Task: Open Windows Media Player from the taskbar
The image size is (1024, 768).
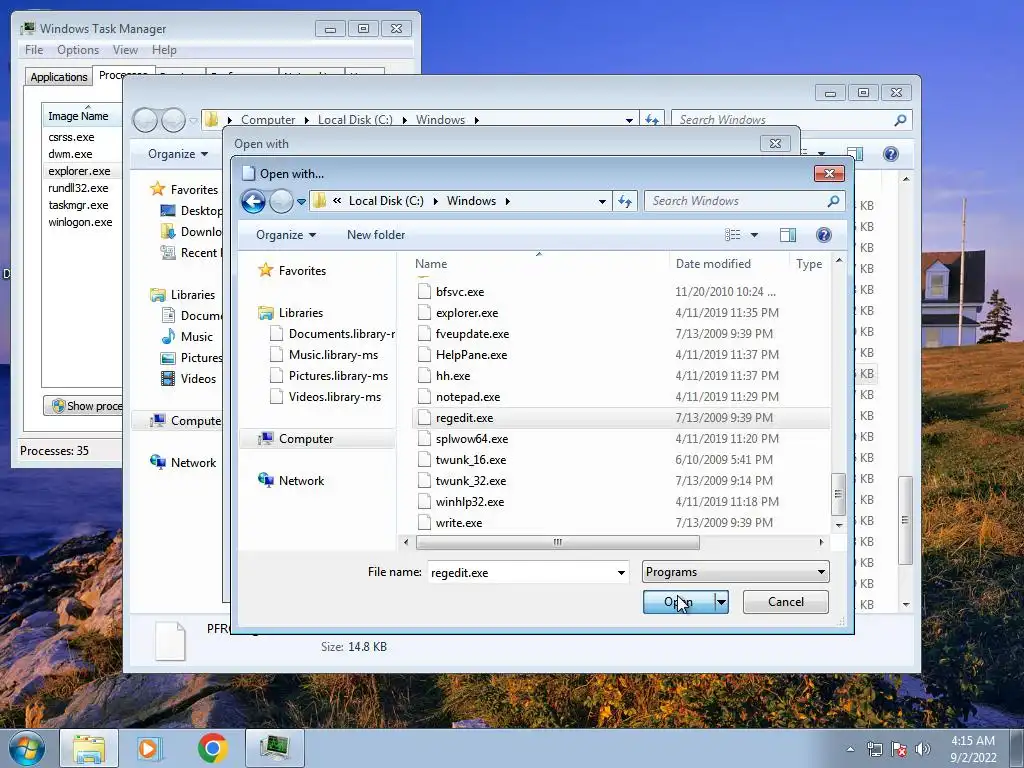Action: [x=150, y=748]
